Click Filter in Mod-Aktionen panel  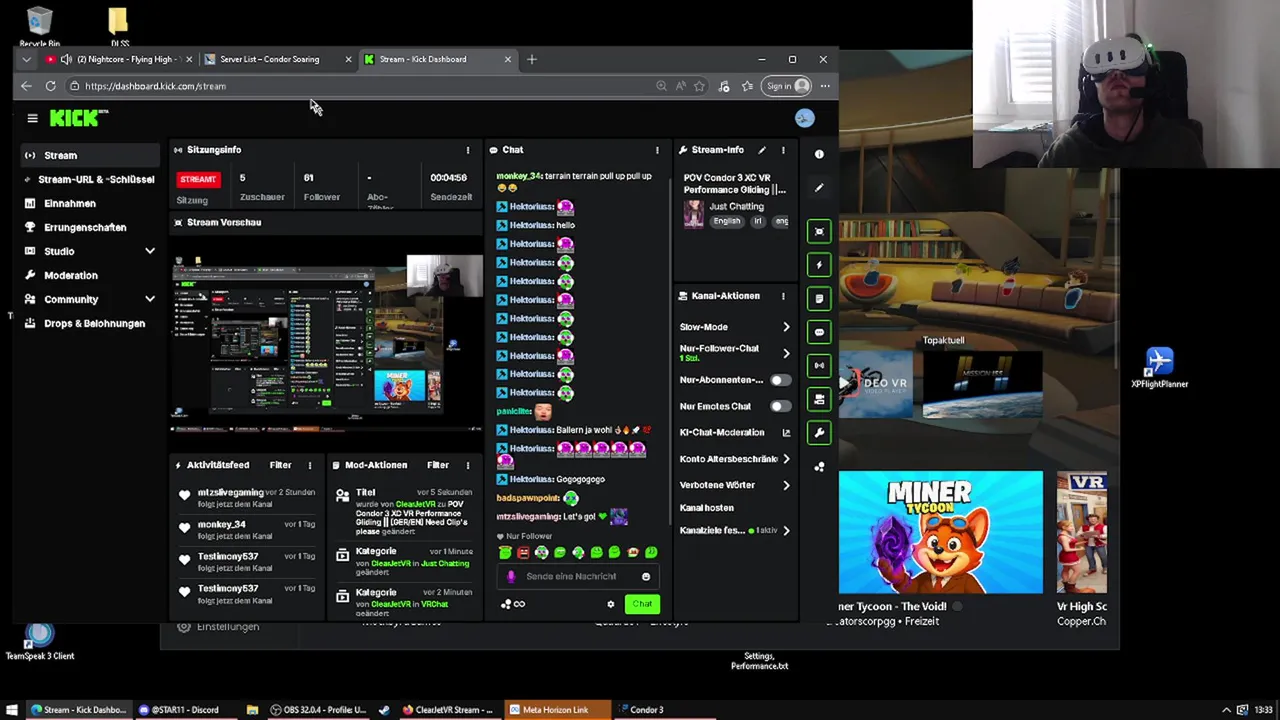438,465
